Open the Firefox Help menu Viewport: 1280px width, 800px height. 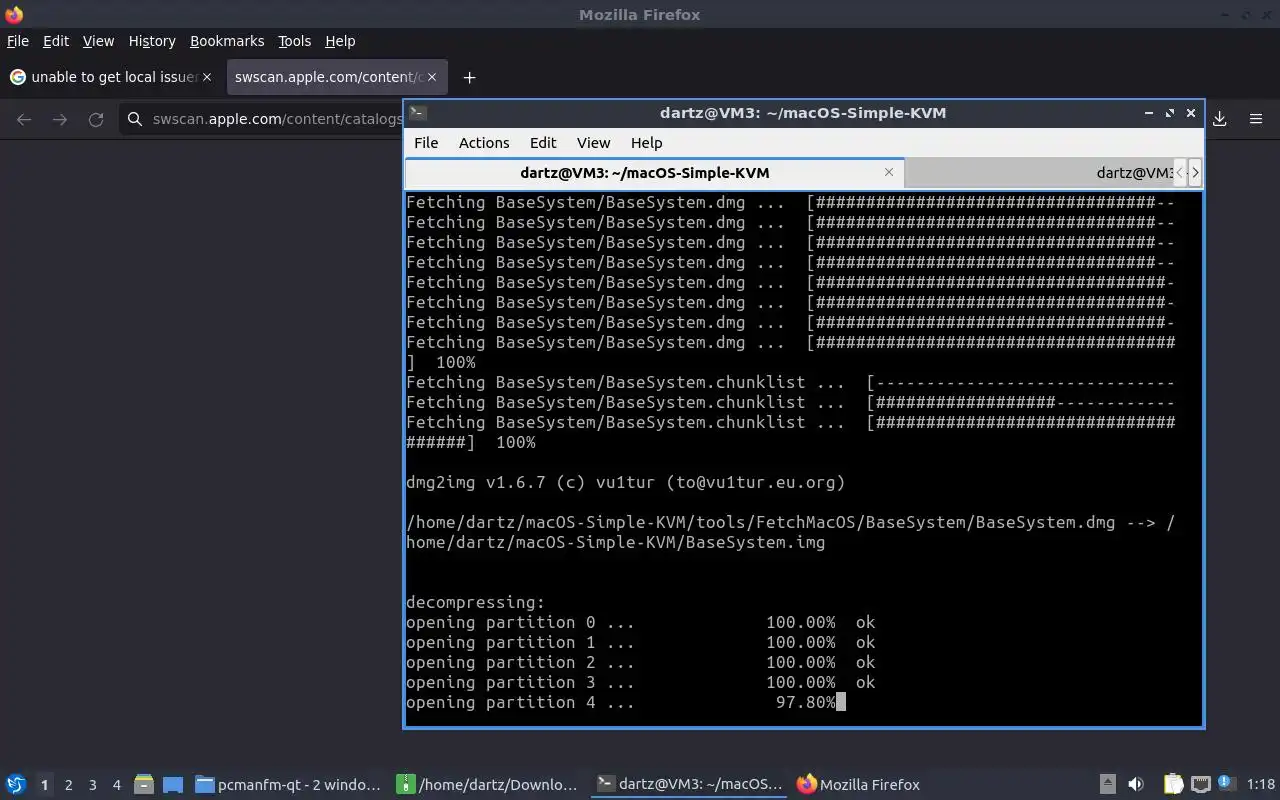[x=340, y=41]
